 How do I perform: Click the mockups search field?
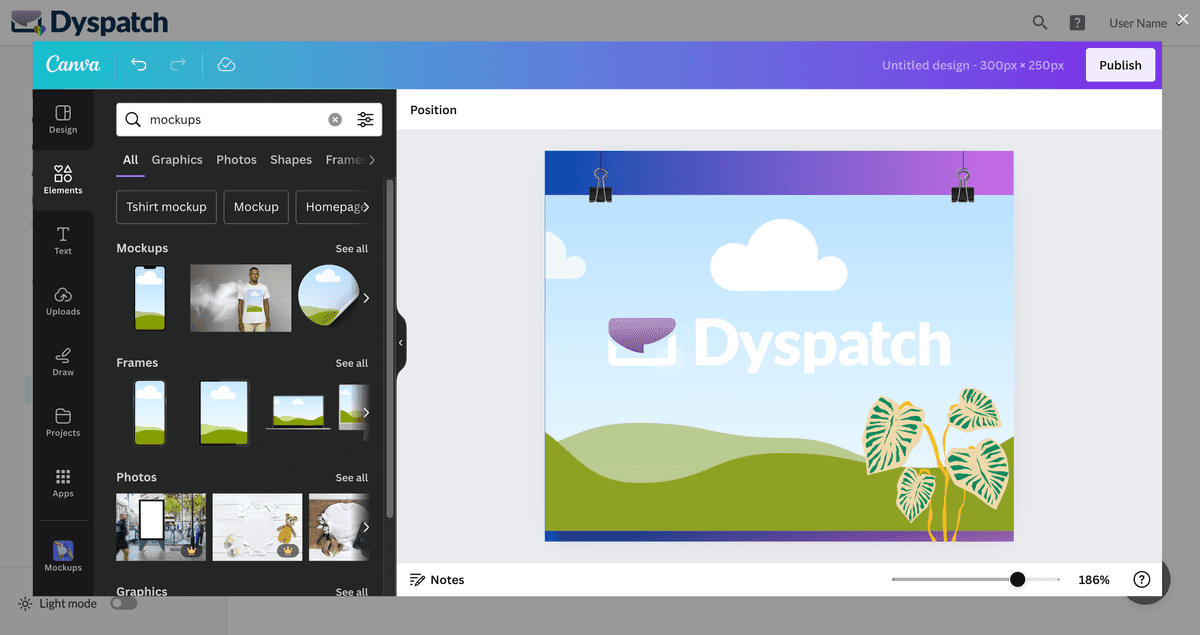pyautogui.click(x=249, y=119)
